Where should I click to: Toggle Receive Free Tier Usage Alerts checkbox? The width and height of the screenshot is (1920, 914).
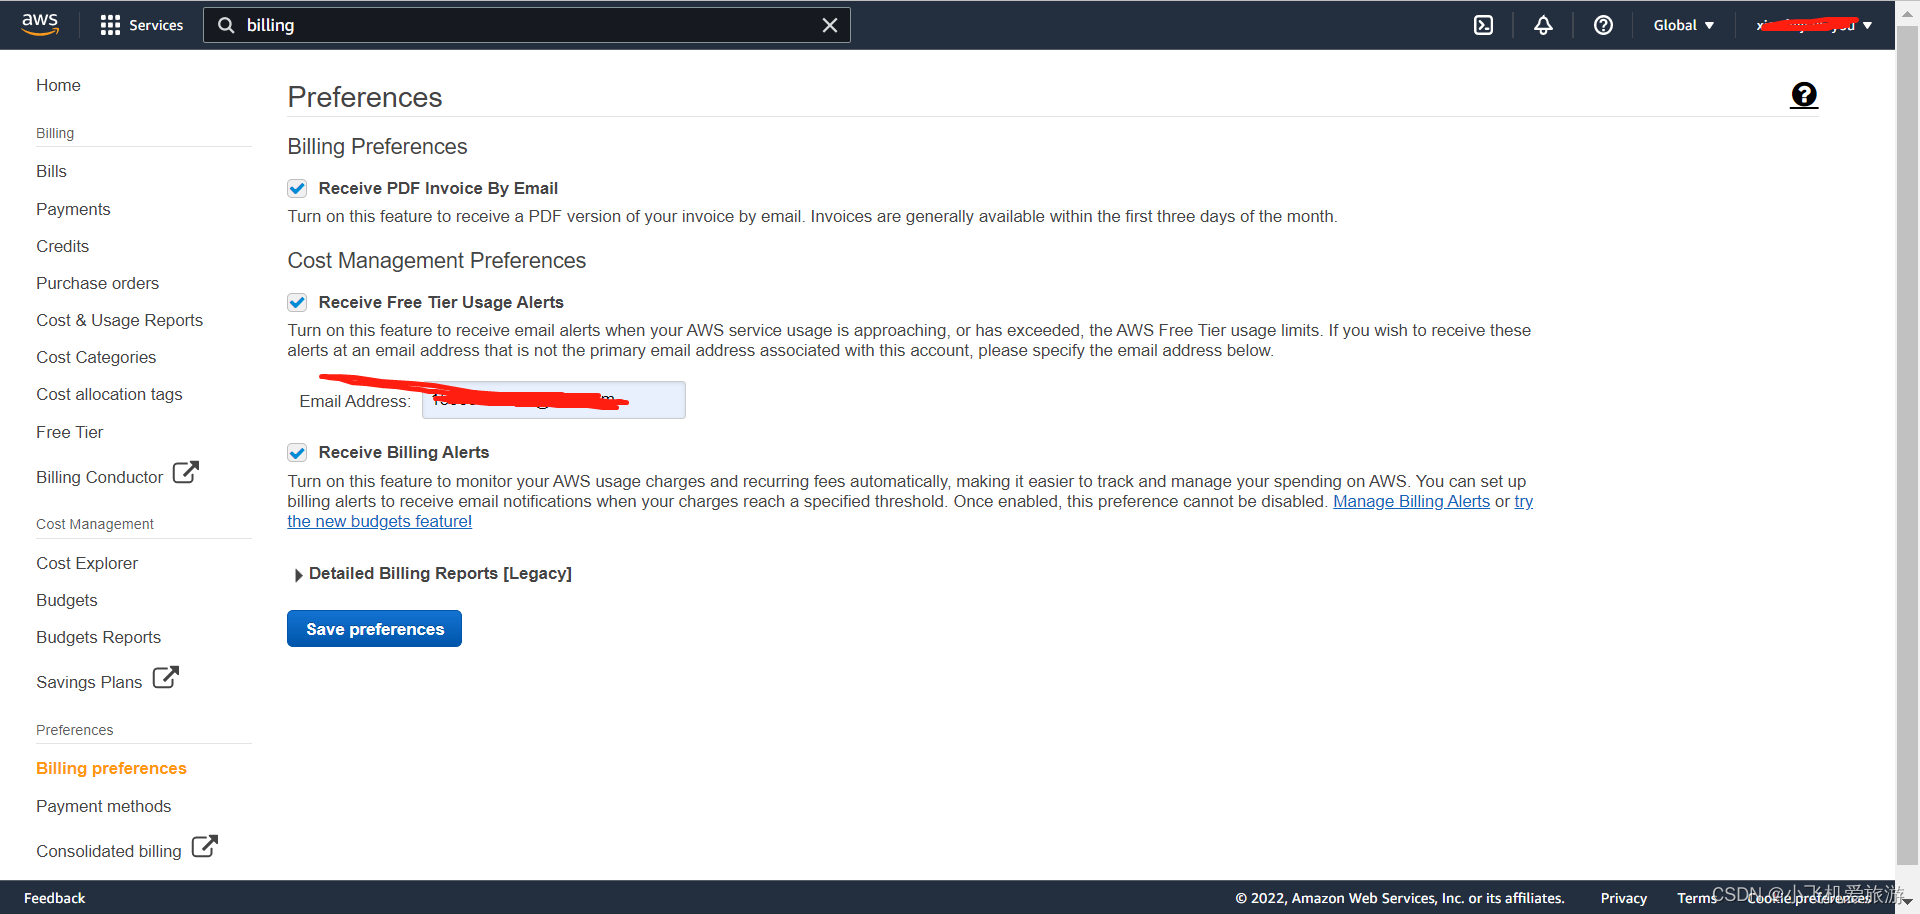[x=297, y=302]
